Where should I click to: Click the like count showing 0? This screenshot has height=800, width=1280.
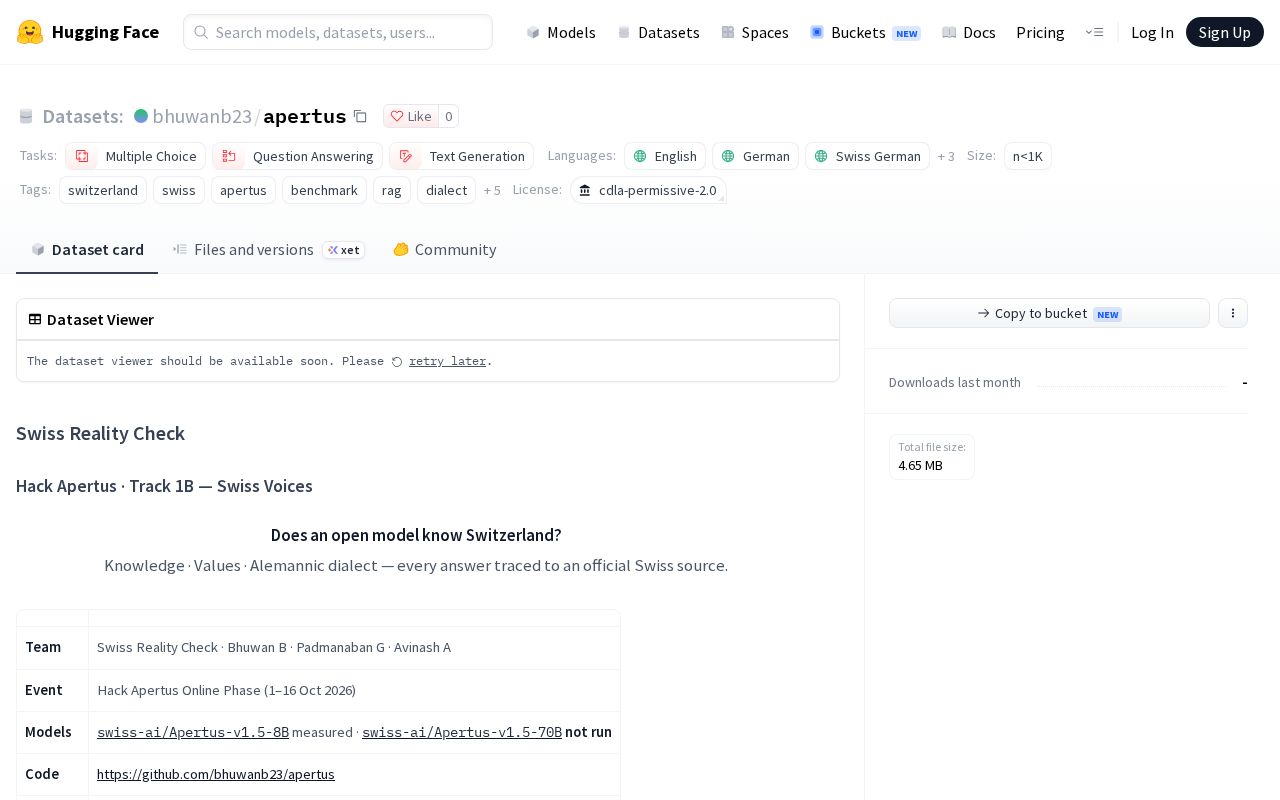click(x=448, y=116)
